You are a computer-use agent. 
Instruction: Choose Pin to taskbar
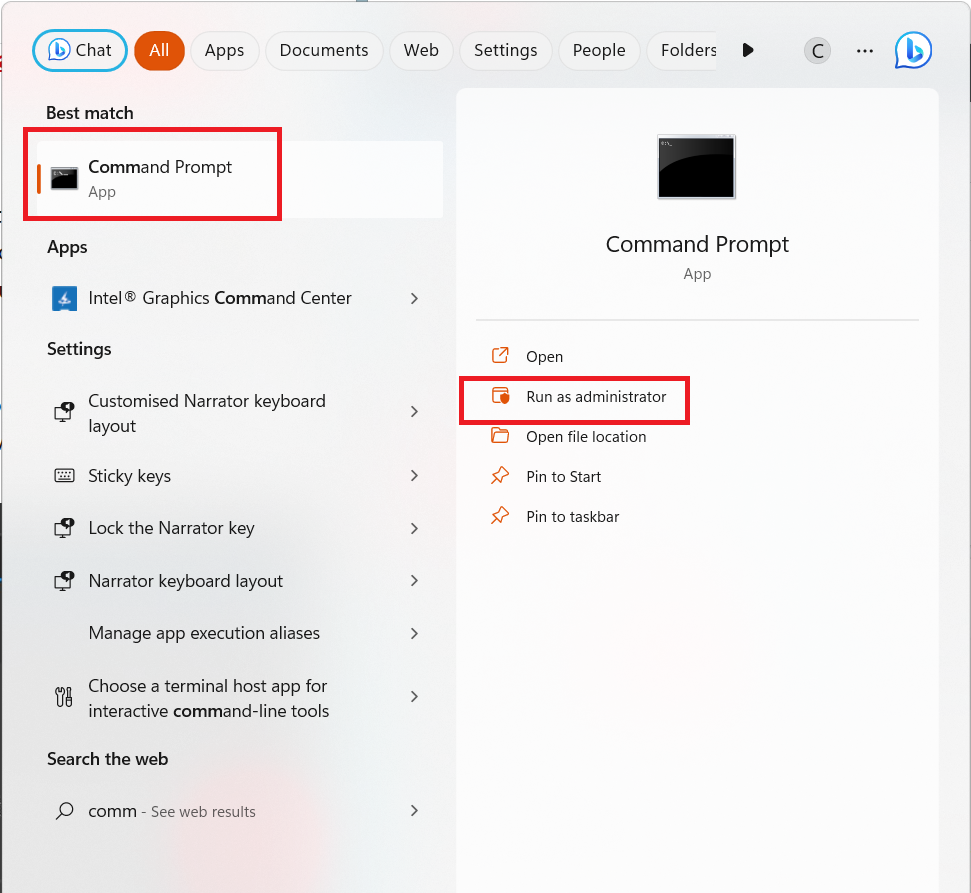[x=572, y=517]
